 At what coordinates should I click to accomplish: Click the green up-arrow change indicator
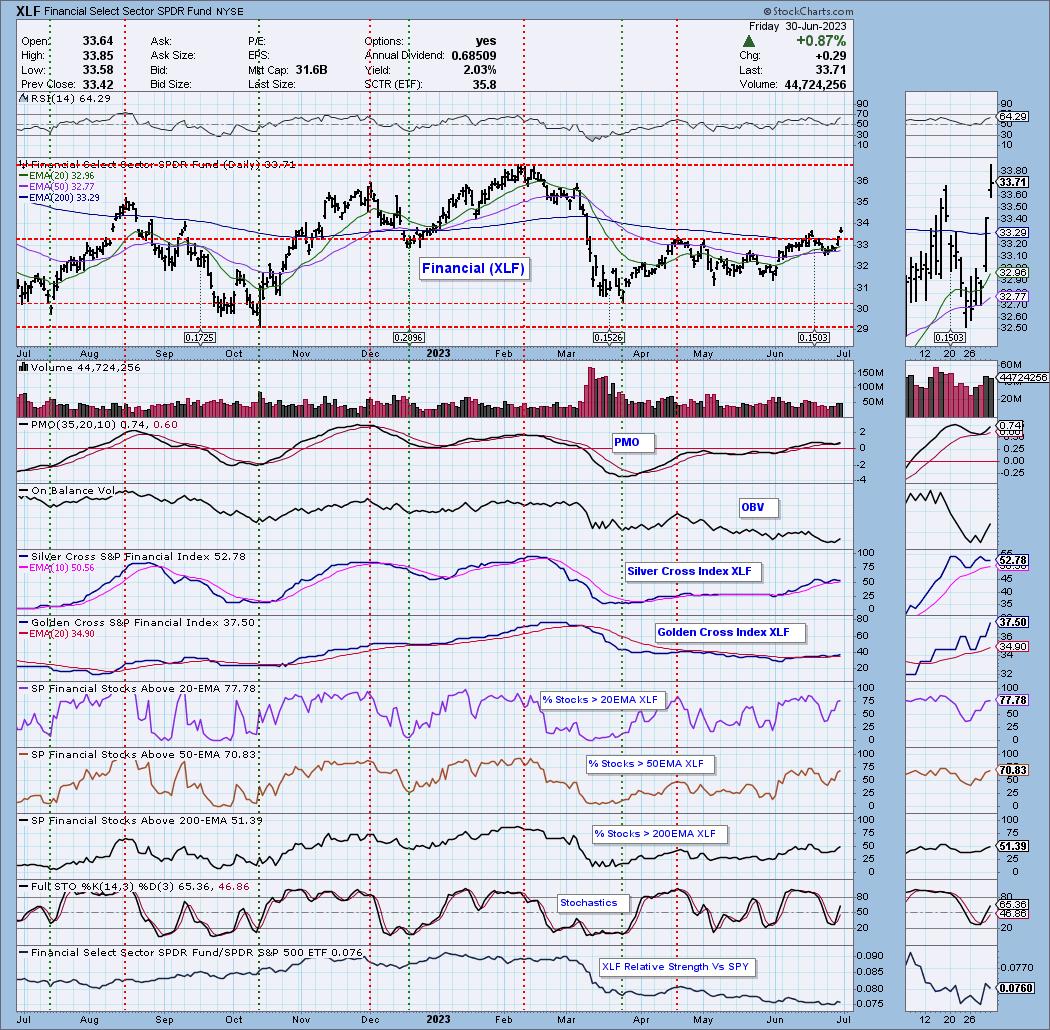[750, 42]
